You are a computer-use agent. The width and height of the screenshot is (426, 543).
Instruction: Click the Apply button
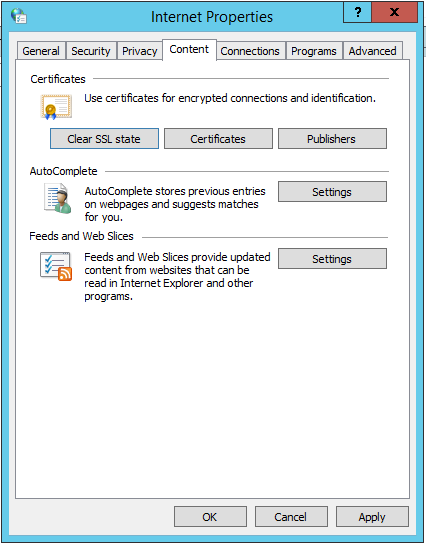pyautogui.click(x=372, y=517)
